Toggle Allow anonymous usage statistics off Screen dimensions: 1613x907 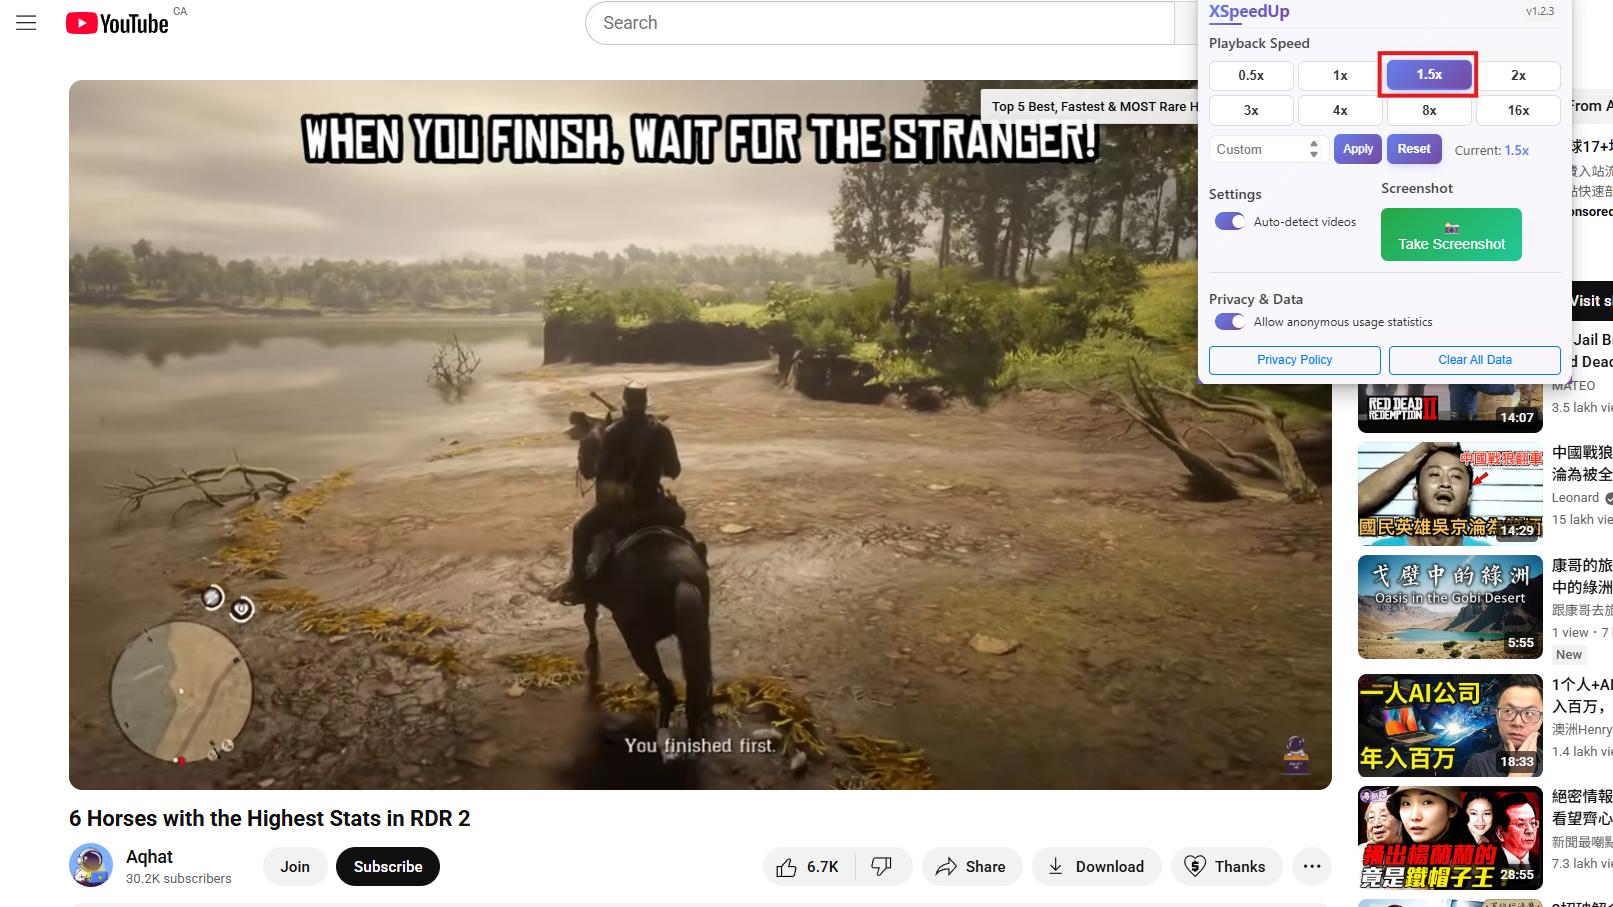coord(1229,321)
